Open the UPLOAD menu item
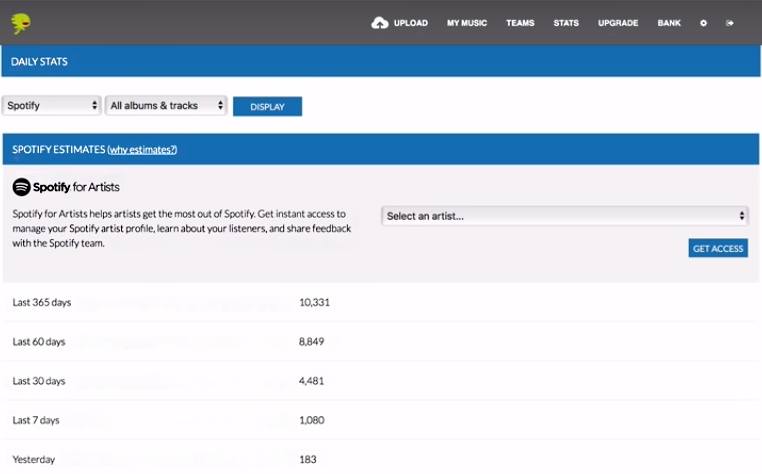This screenshot has width=762, height=474. (x=411, y=23)
